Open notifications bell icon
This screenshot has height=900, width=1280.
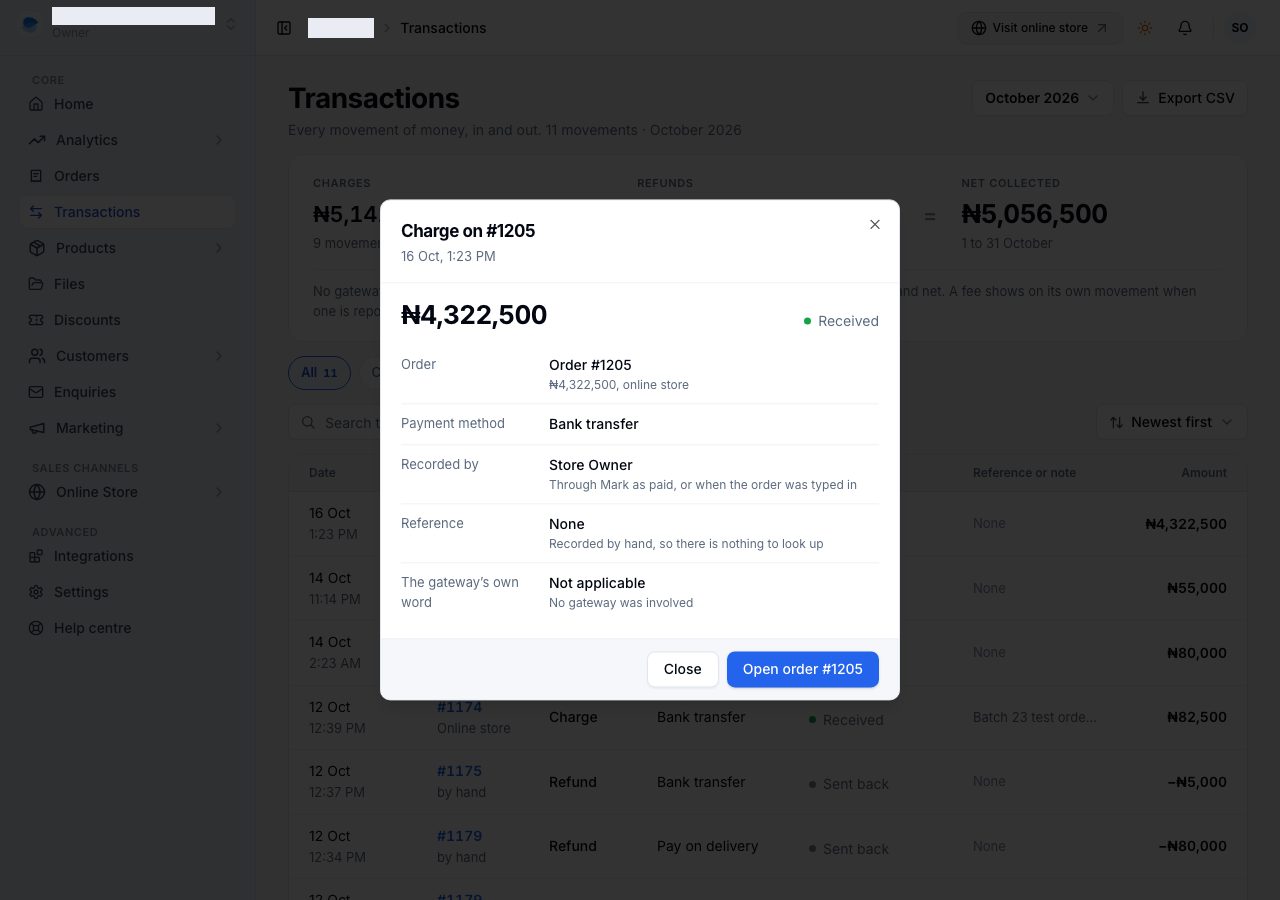(x=1185, y=28)
